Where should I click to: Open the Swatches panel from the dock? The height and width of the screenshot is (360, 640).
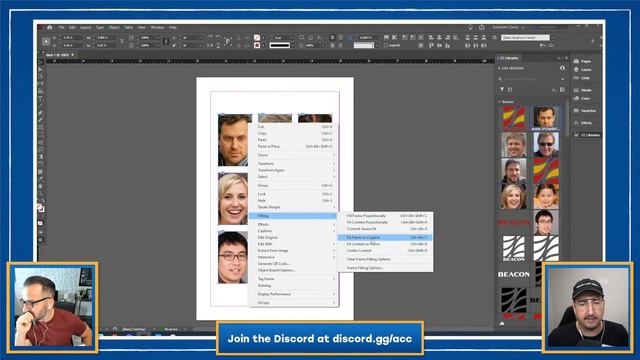point(584,111)
